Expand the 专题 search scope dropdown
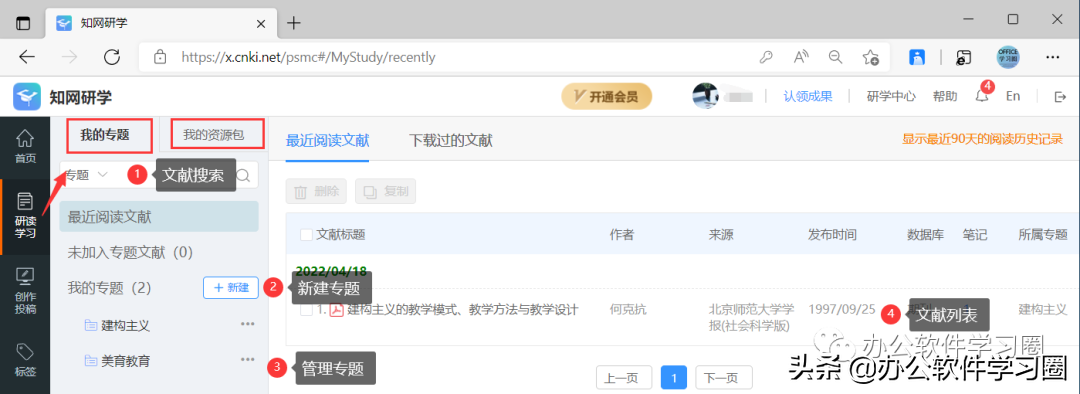Image resolution: width=1080 pixels, height=394 pixels. point(87,175)
